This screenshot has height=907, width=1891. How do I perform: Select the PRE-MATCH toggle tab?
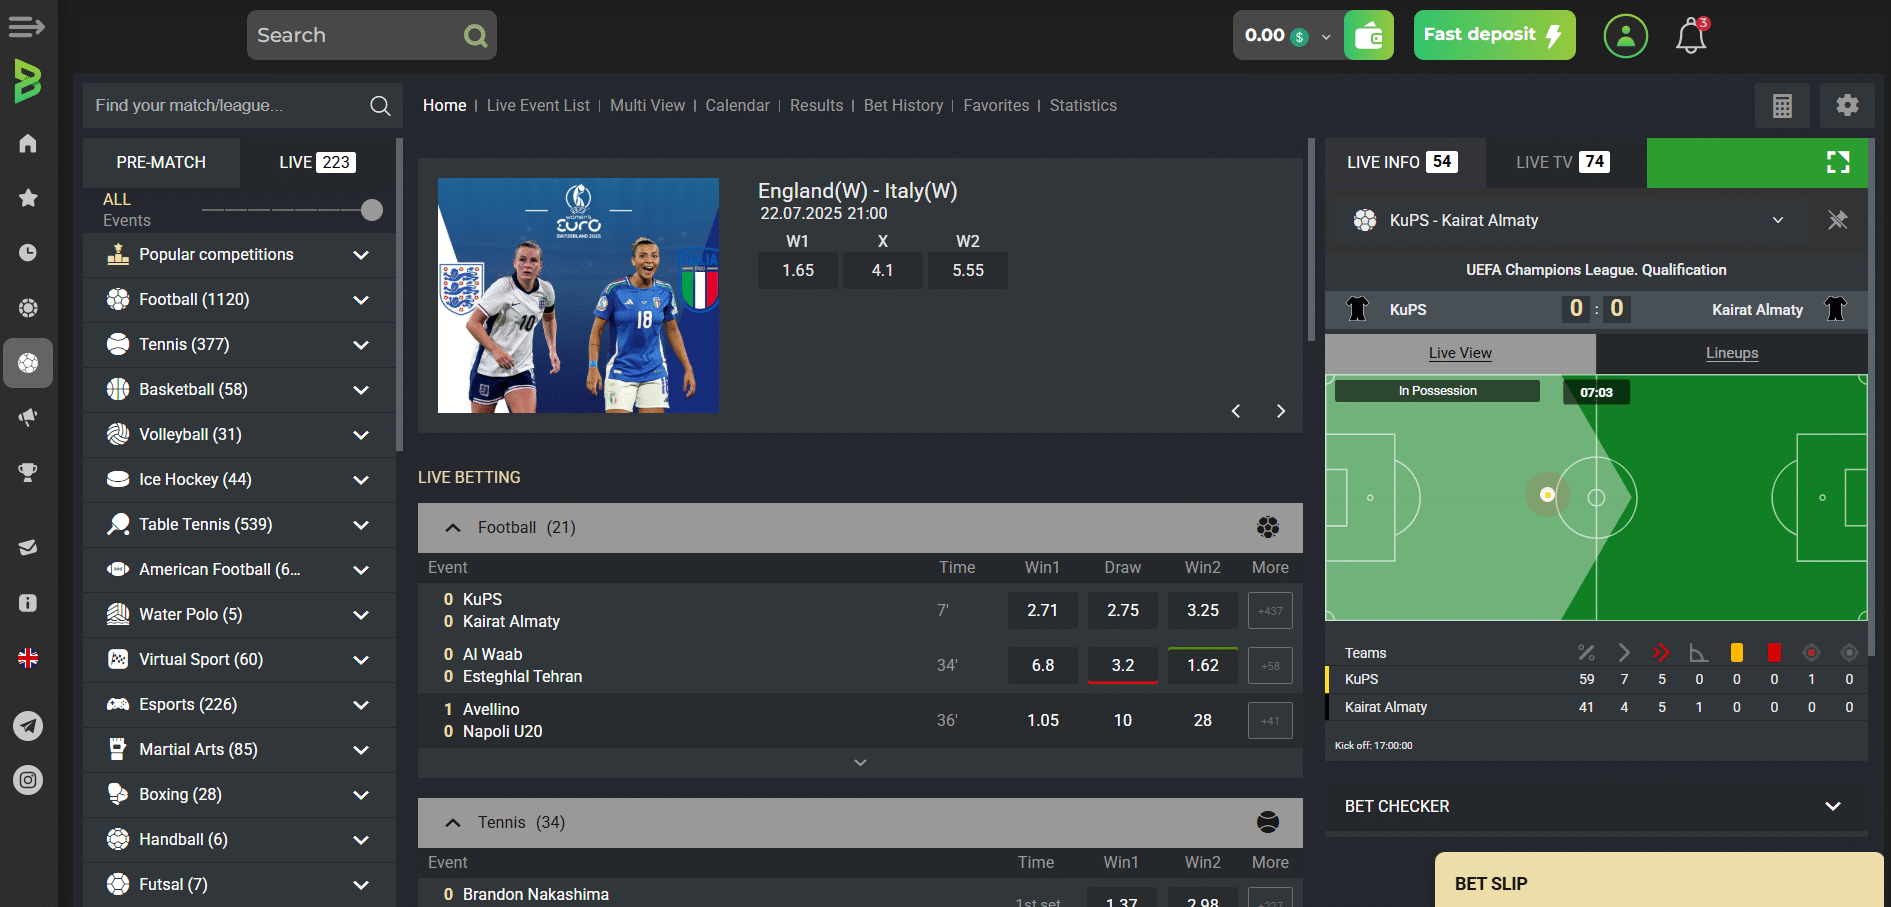161,162
